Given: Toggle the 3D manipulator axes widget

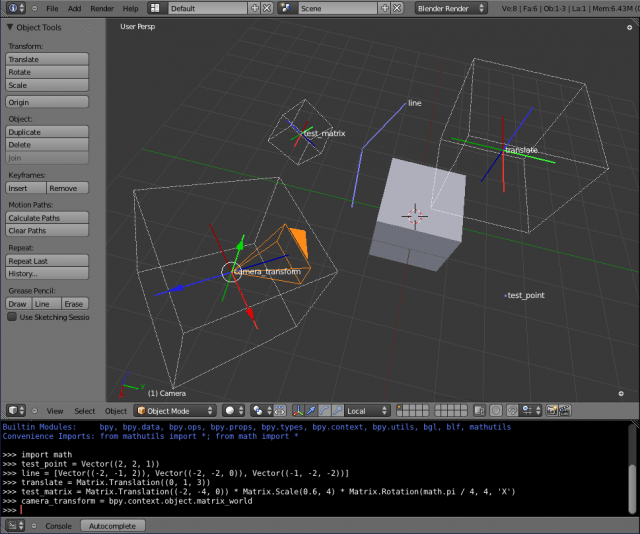Looking at the screenshot, I should tap(298, 410).
